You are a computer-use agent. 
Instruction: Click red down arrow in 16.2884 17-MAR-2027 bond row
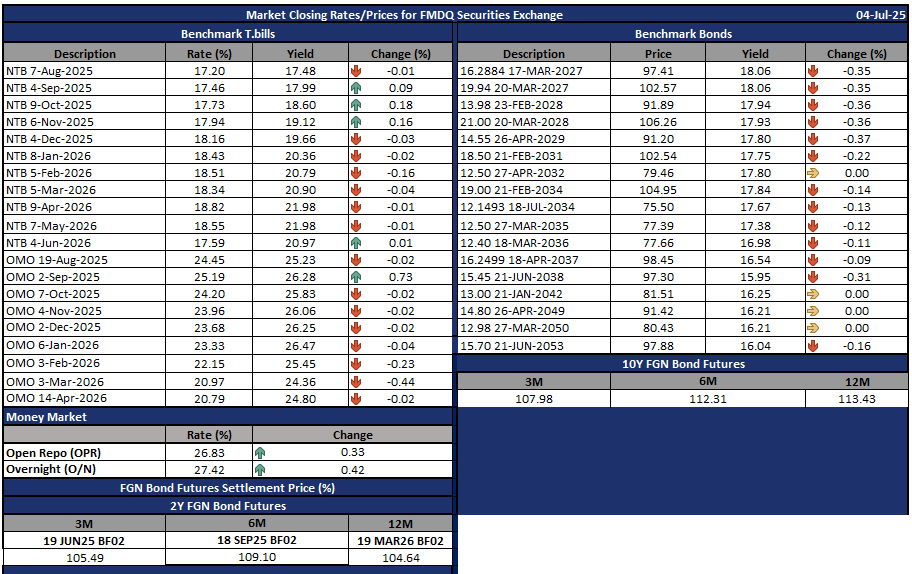click(813, 71)
